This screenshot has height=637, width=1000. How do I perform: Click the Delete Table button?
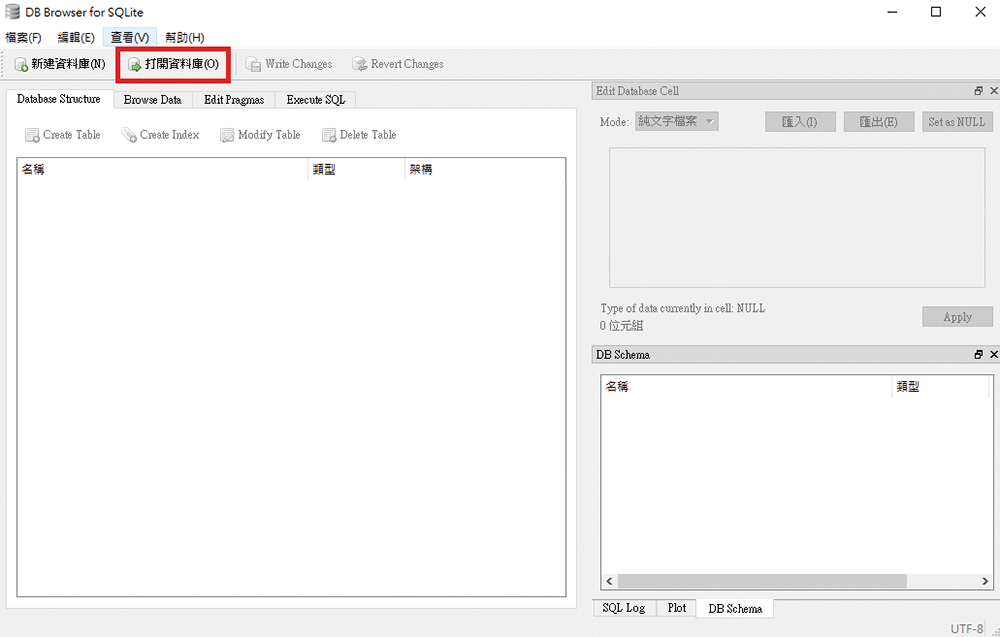(x=360, y=135)
